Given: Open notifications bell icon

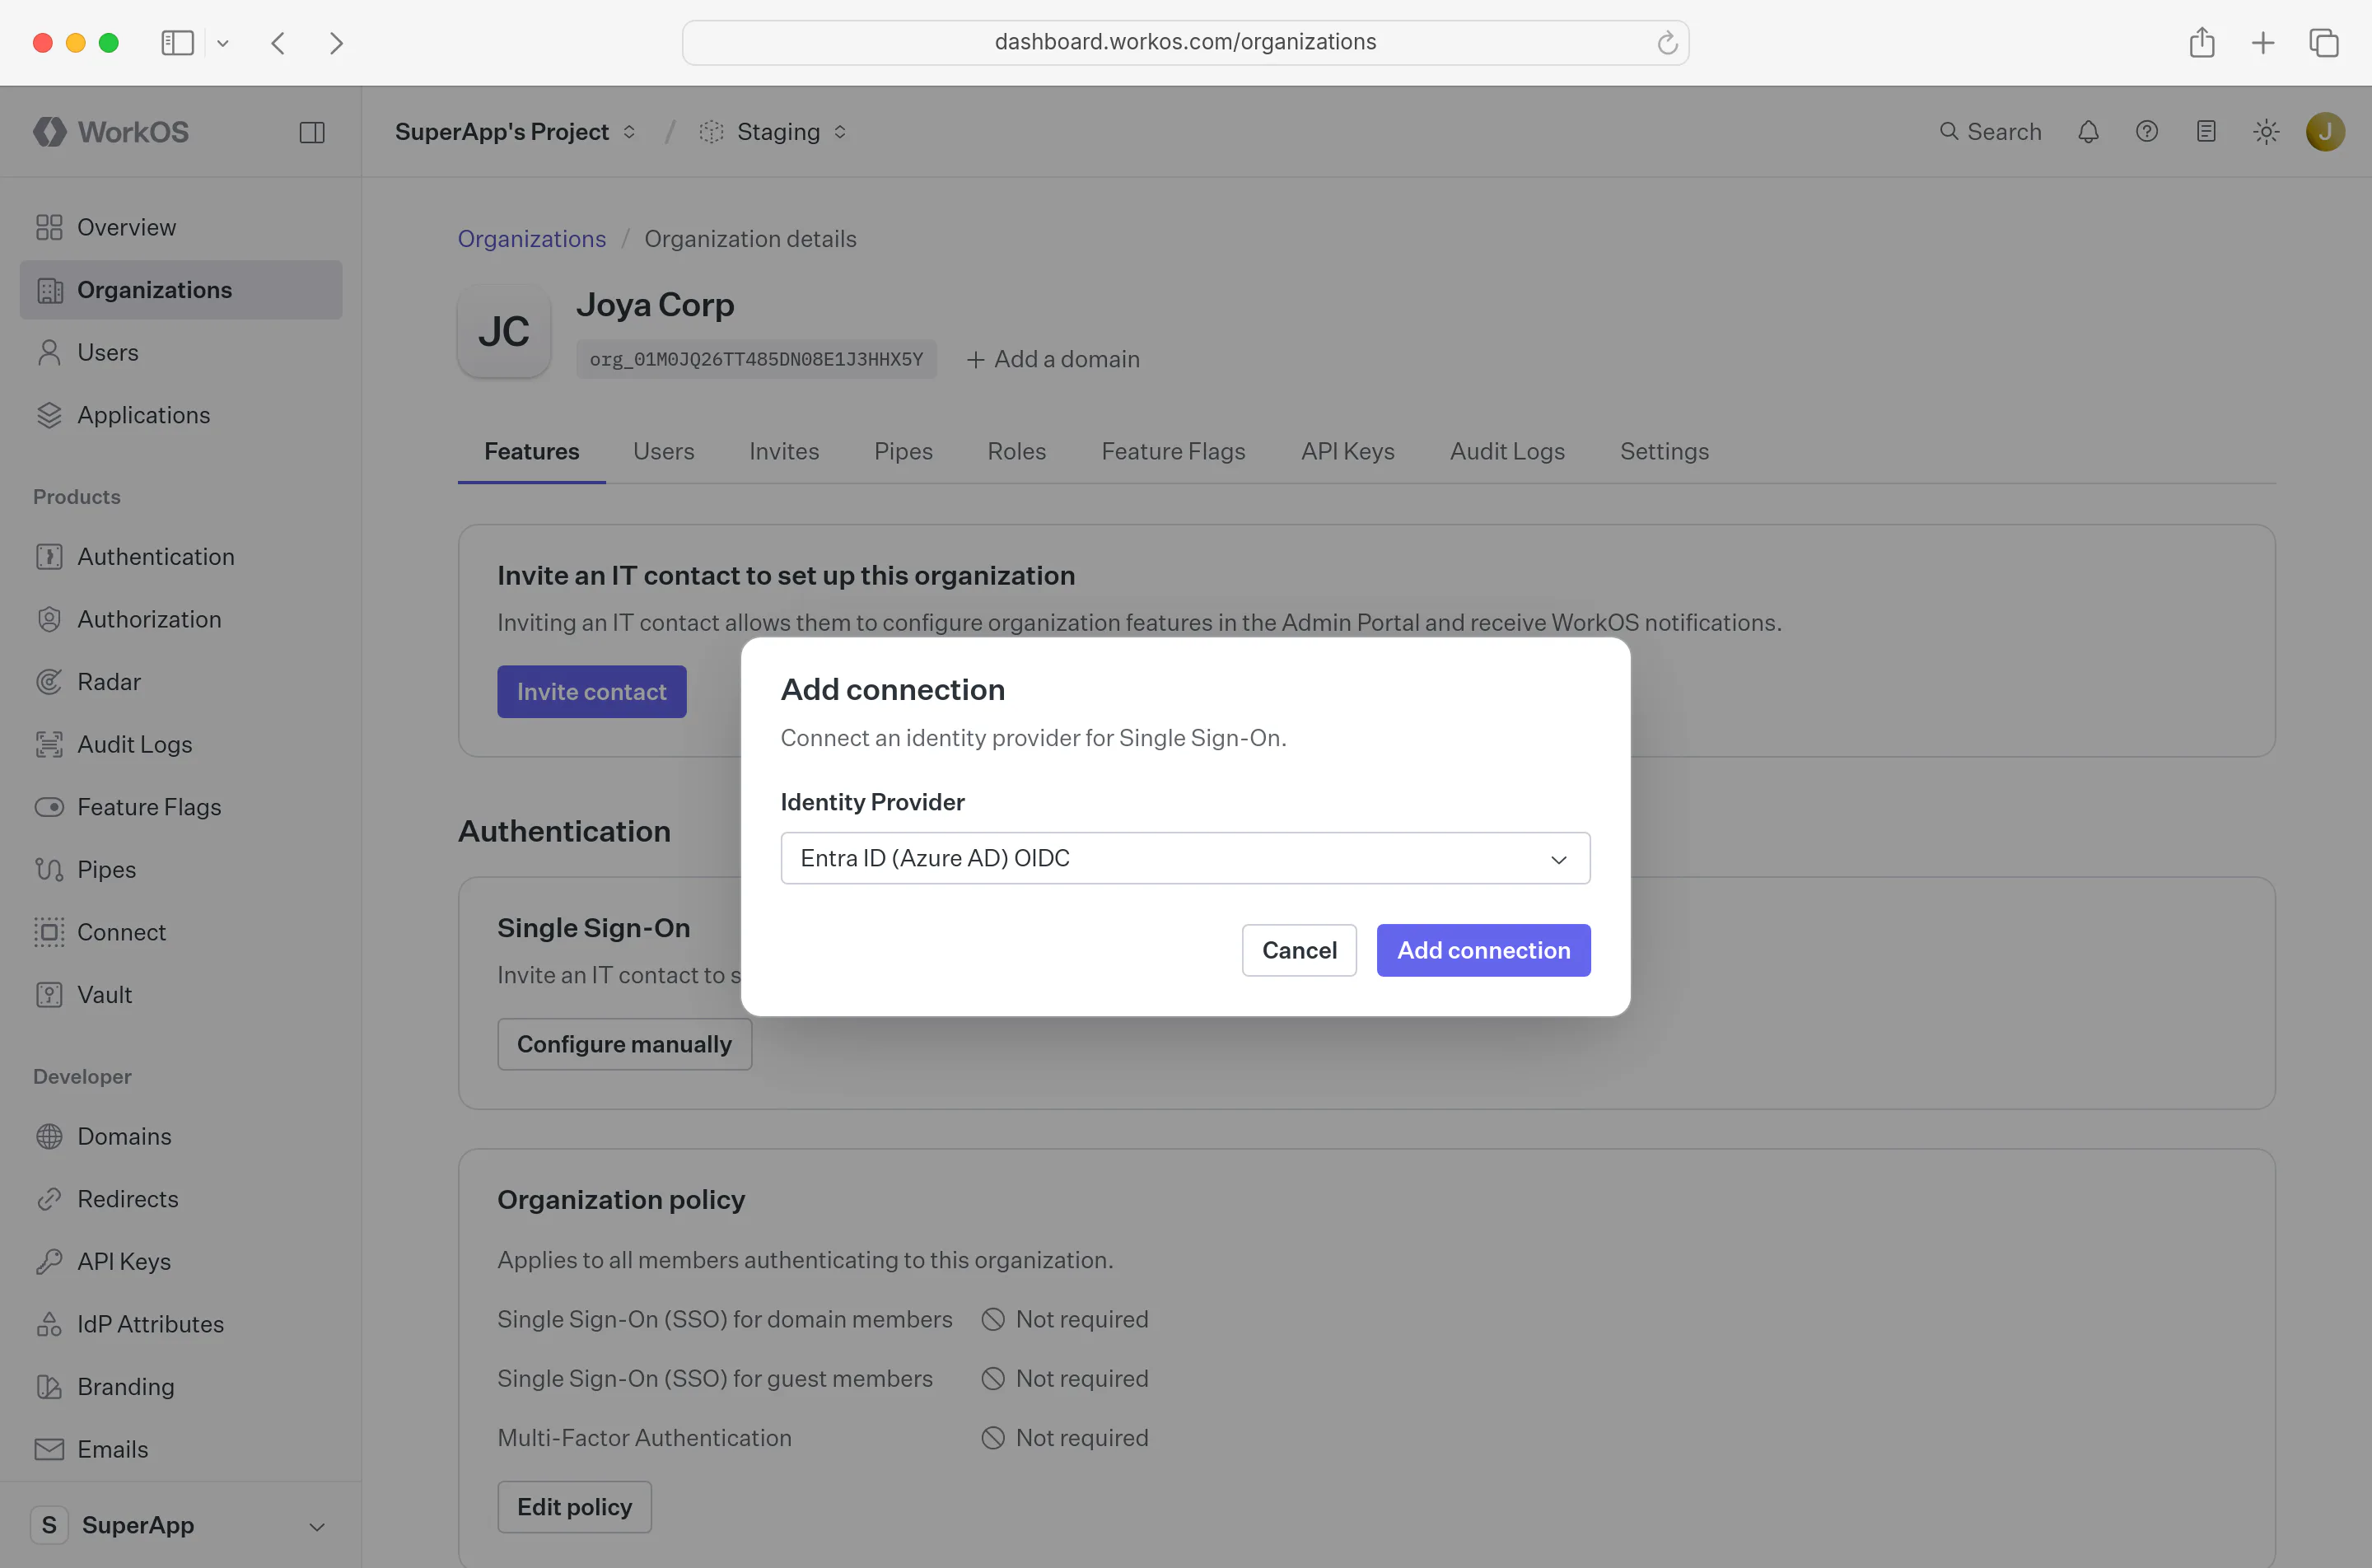Looking at the screenshot, I should (2088, 132).
